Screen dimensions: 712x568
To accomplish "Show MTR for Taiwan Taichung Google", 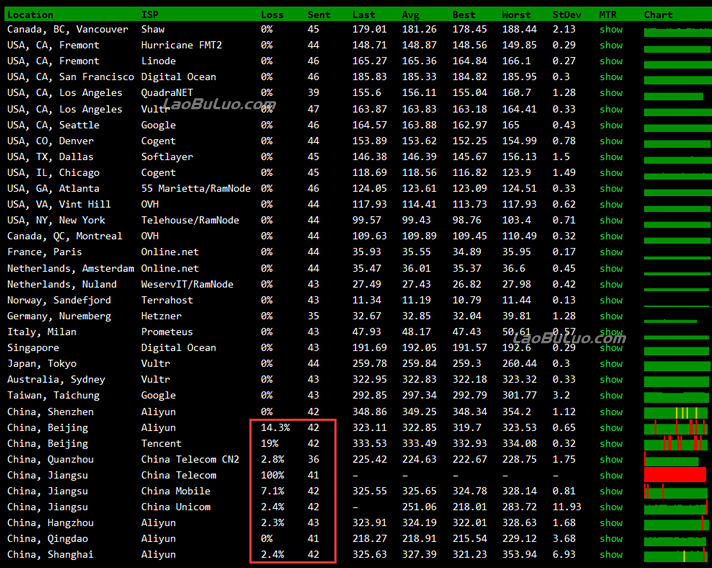I will pyautogui.click(x=611, y=396).
